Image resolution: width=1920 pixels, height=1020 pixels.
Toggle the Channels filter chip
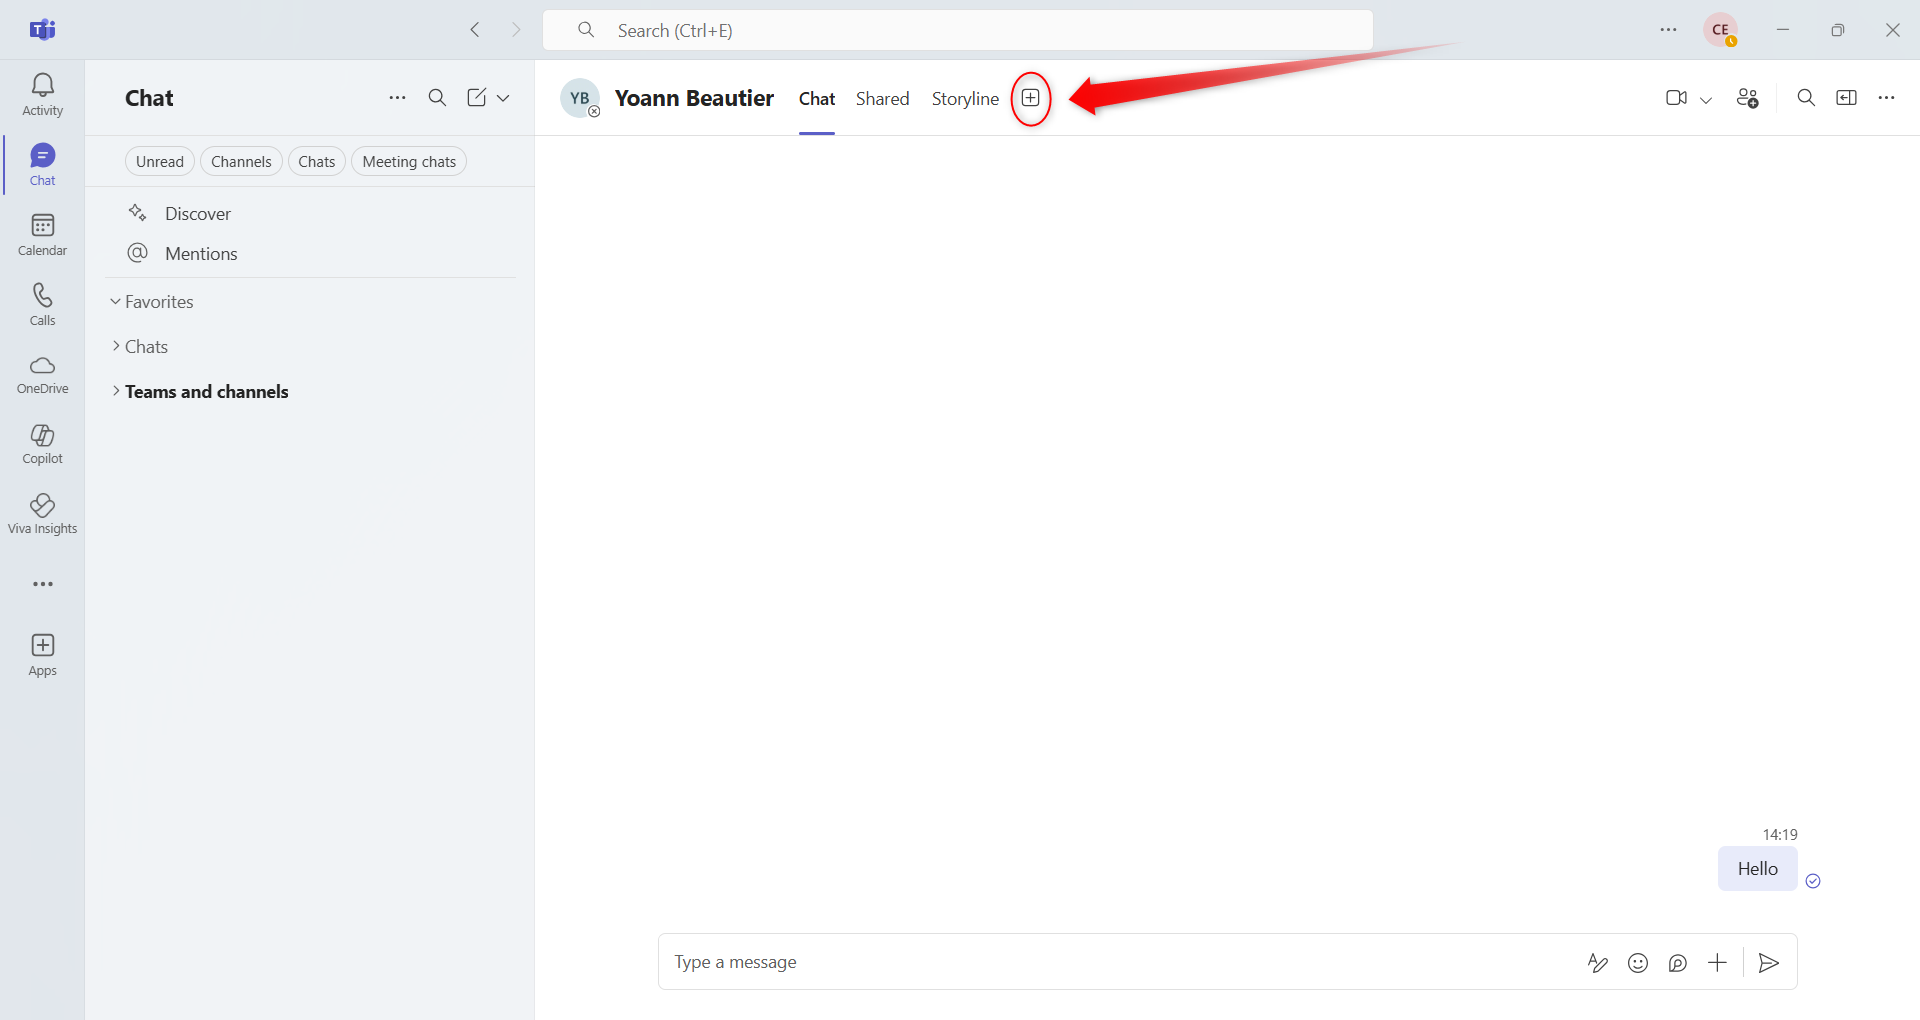click(x=241, y=162)
